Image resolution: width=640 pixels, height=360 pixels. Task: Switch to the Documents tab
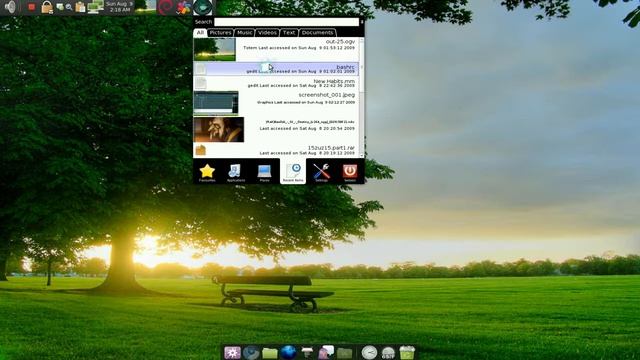(x=318, y=33)
